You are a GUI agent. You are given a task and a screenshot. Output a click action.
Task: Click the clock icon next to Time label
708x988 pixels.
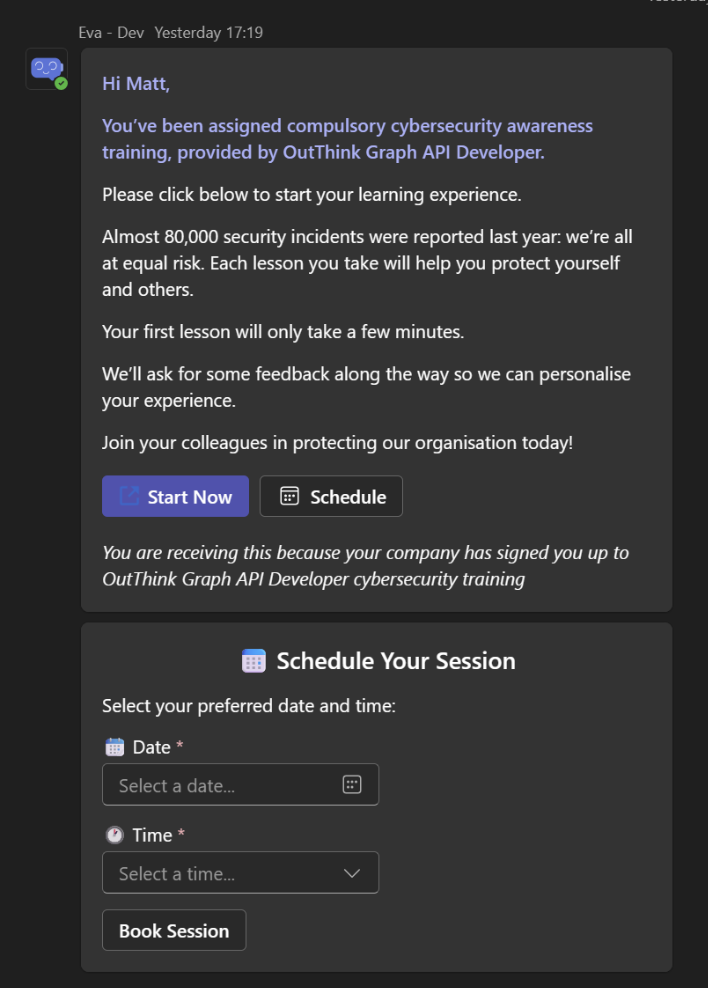pyautogui.click(x=114, y=835)
